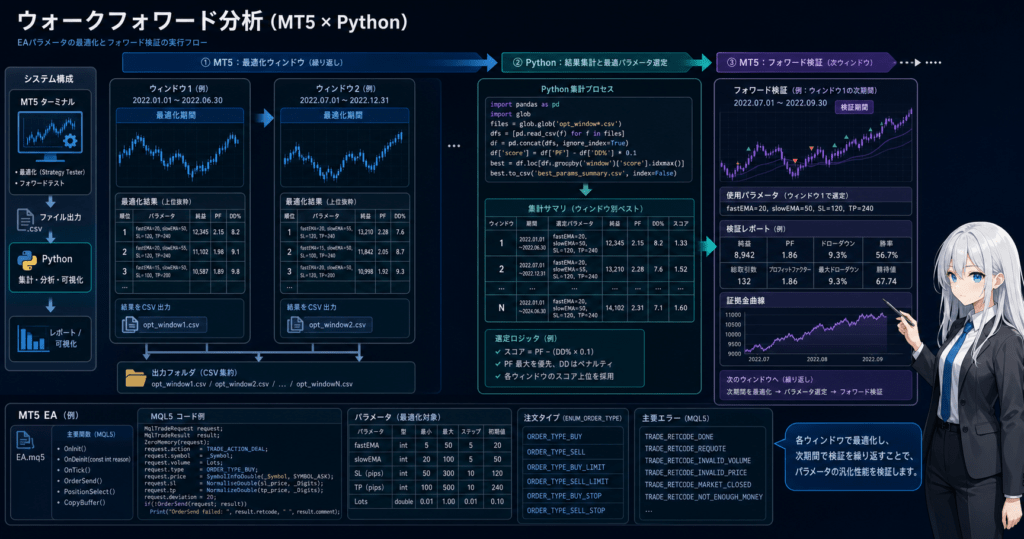Click the MT5 terminal monitor icon with gear
The height and width of the screenshot is (539, 1024).
pos(50,137)
